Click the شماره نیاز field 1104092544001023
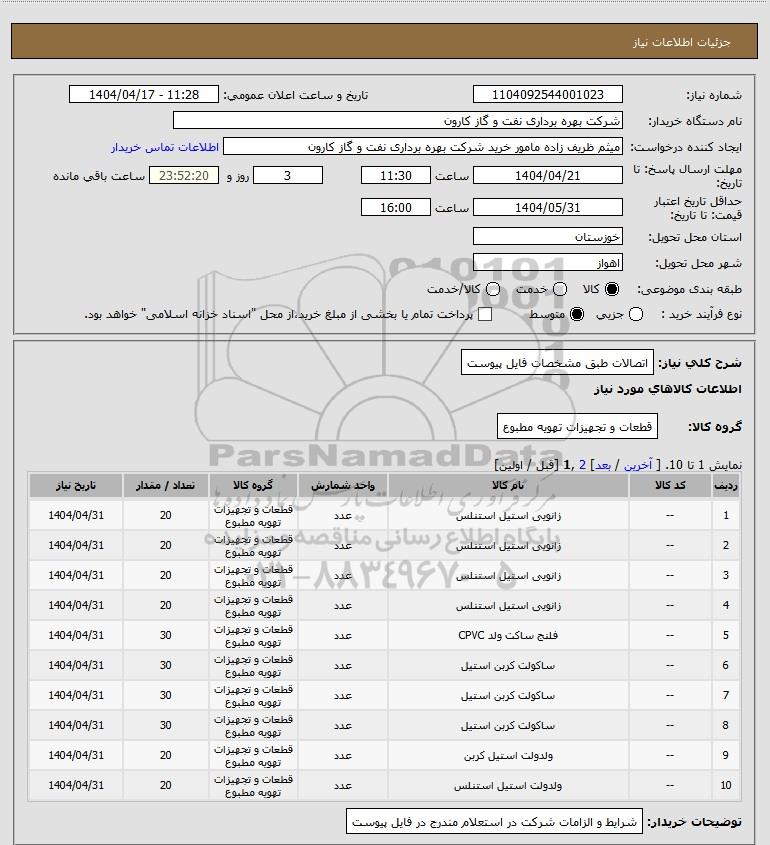Viewport: 770px width, 845px height. click(547, 94)
